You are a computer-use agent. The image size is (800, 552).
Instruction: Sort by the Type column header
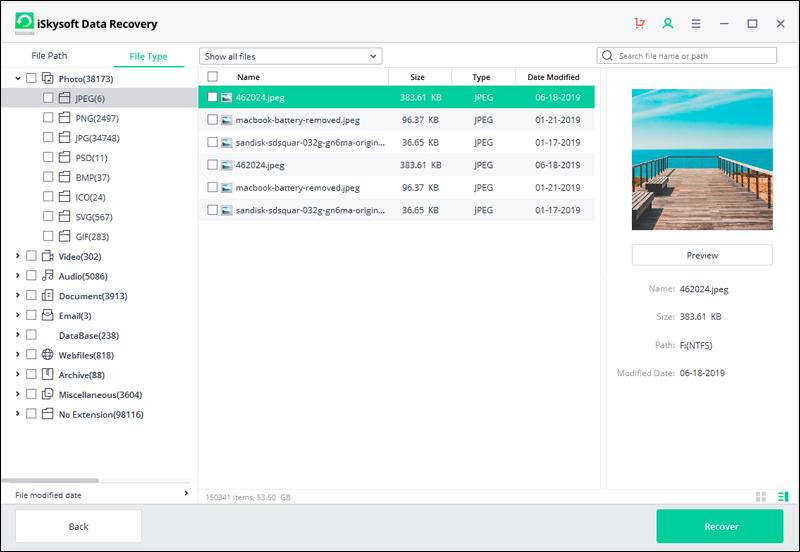[x=481, y=77]
